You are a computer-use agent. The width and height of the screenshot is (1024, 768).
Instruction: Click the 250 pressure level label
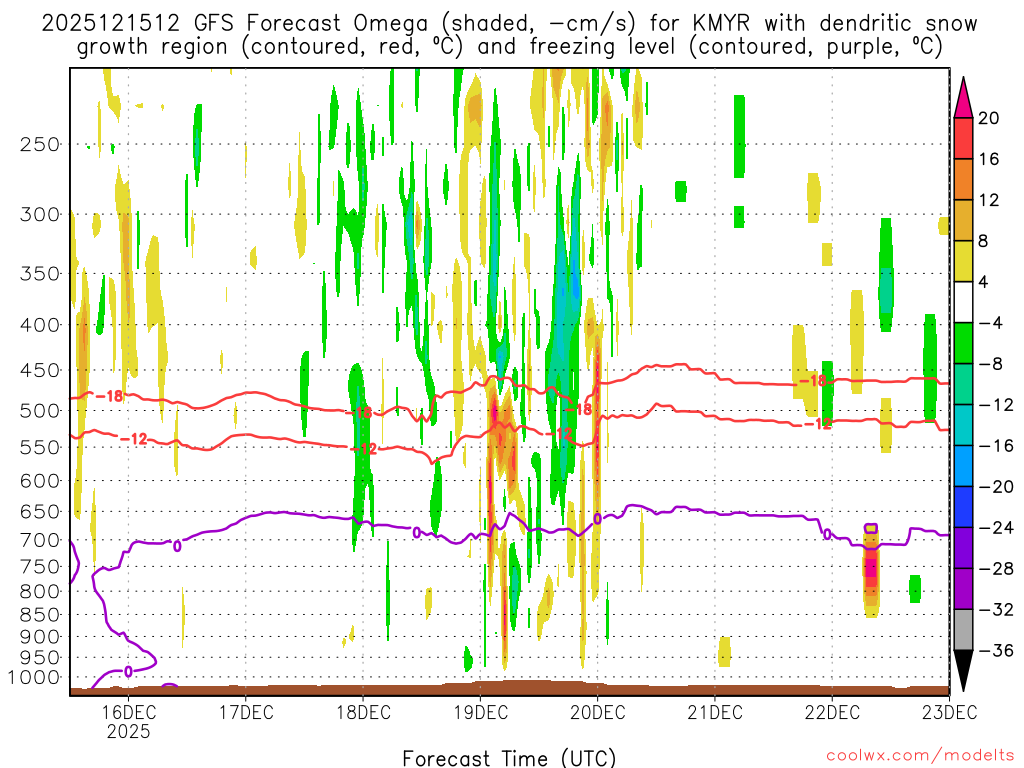click(40, 144)
